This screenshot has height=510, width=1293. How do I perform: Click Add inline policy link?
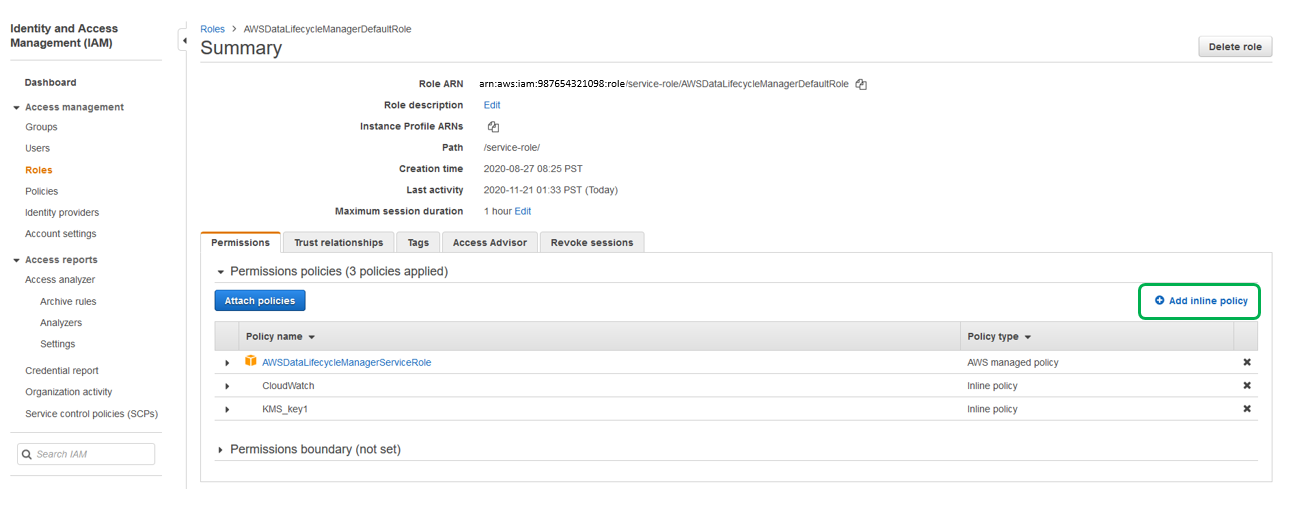[x=1201, y=301]
